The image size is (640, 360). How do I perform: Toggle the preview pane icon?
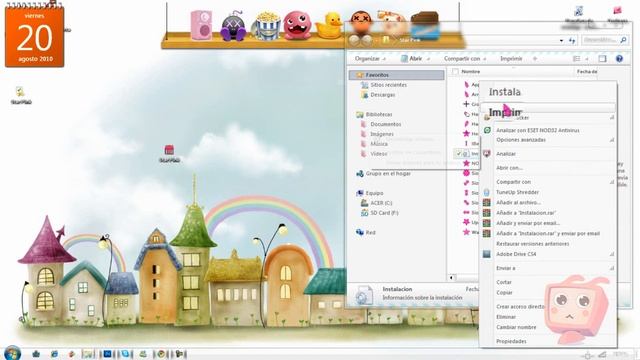[602, 59]
